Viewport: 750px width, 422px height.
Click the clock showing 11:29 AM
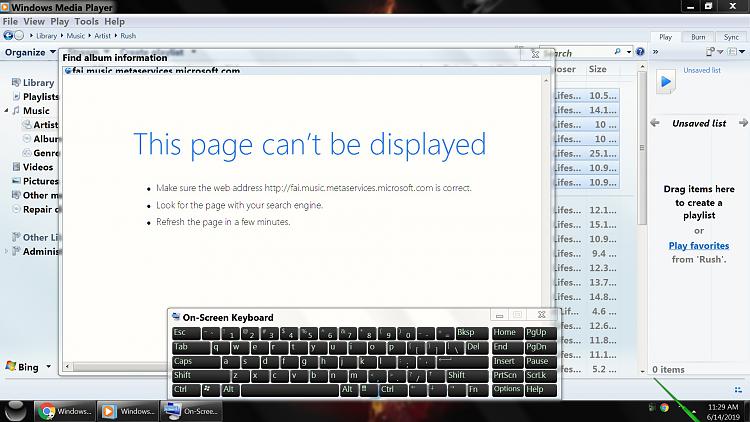coord(723,407)
